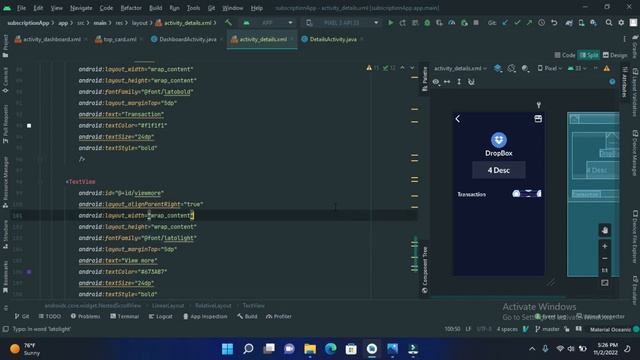Viewport: 640px width, 360px height.
Task: Open the Problems tool window
Action: point(85,316)
